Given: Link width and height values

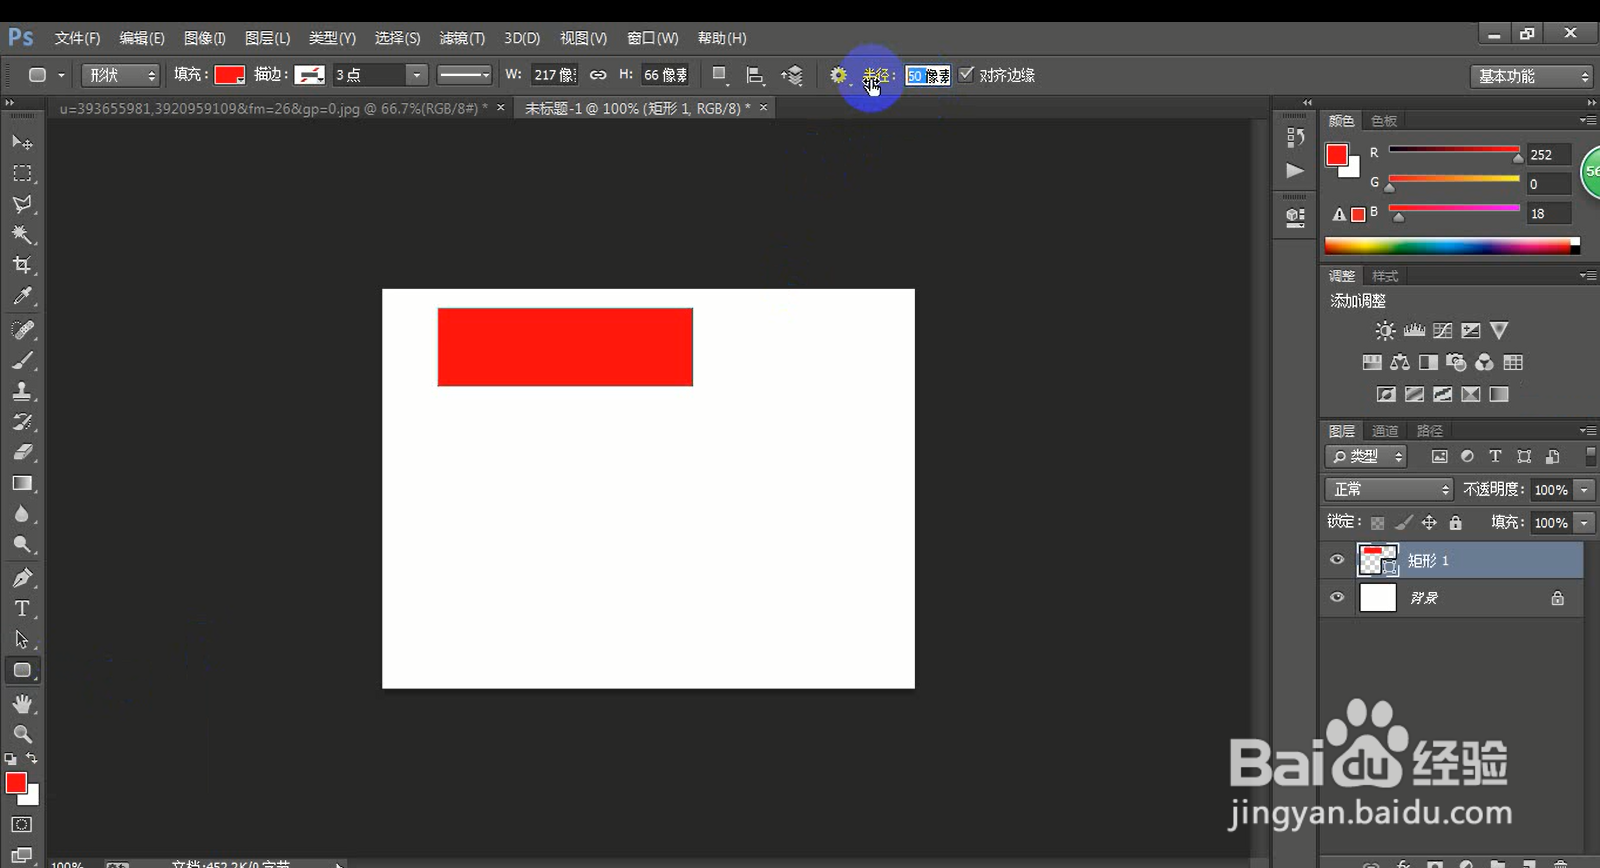Looking at the screenshot, I should (598, 75).
